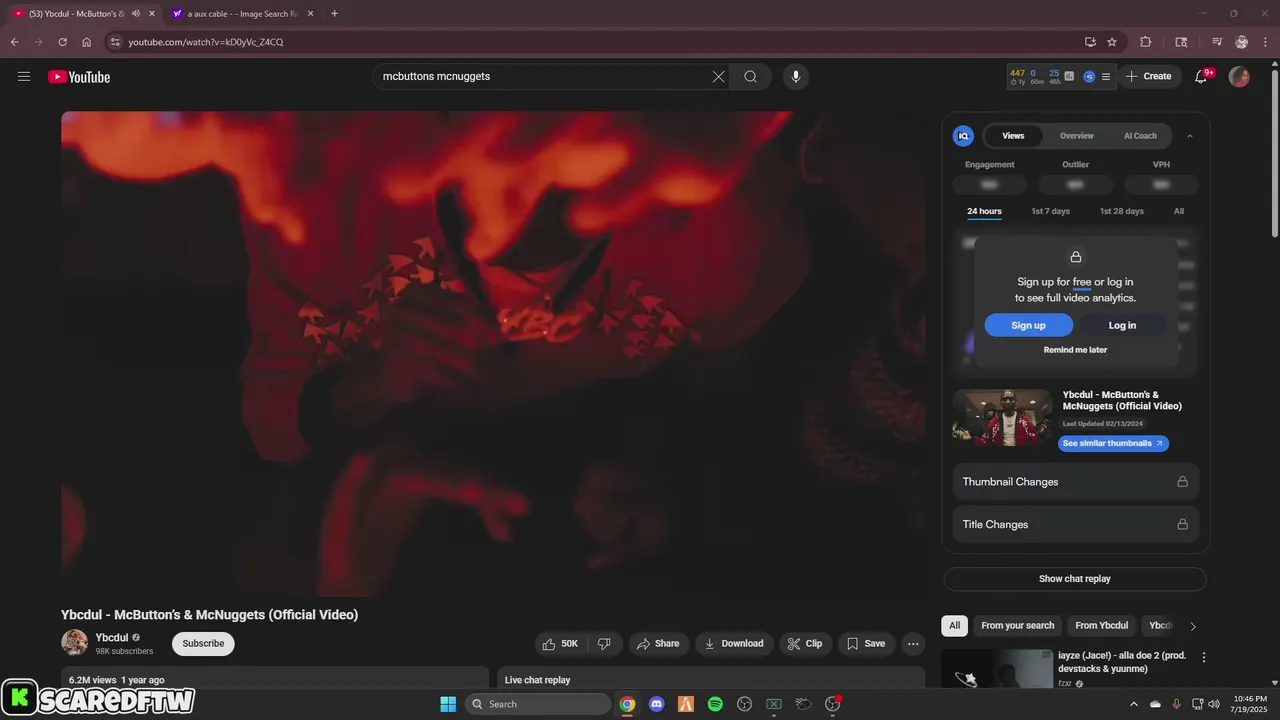Open the YouTube hamburger guide menu

coord(24,76)
